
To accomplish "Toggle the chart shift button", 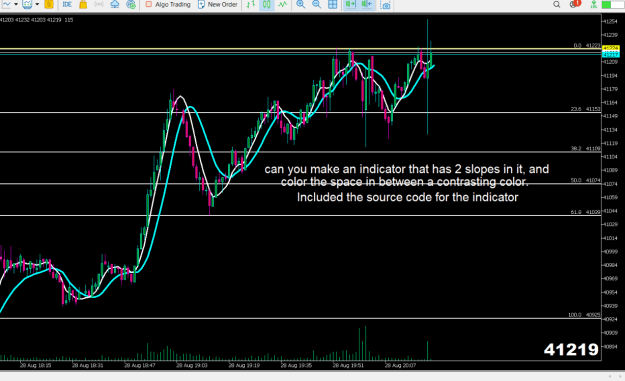I will click(366, 4).
